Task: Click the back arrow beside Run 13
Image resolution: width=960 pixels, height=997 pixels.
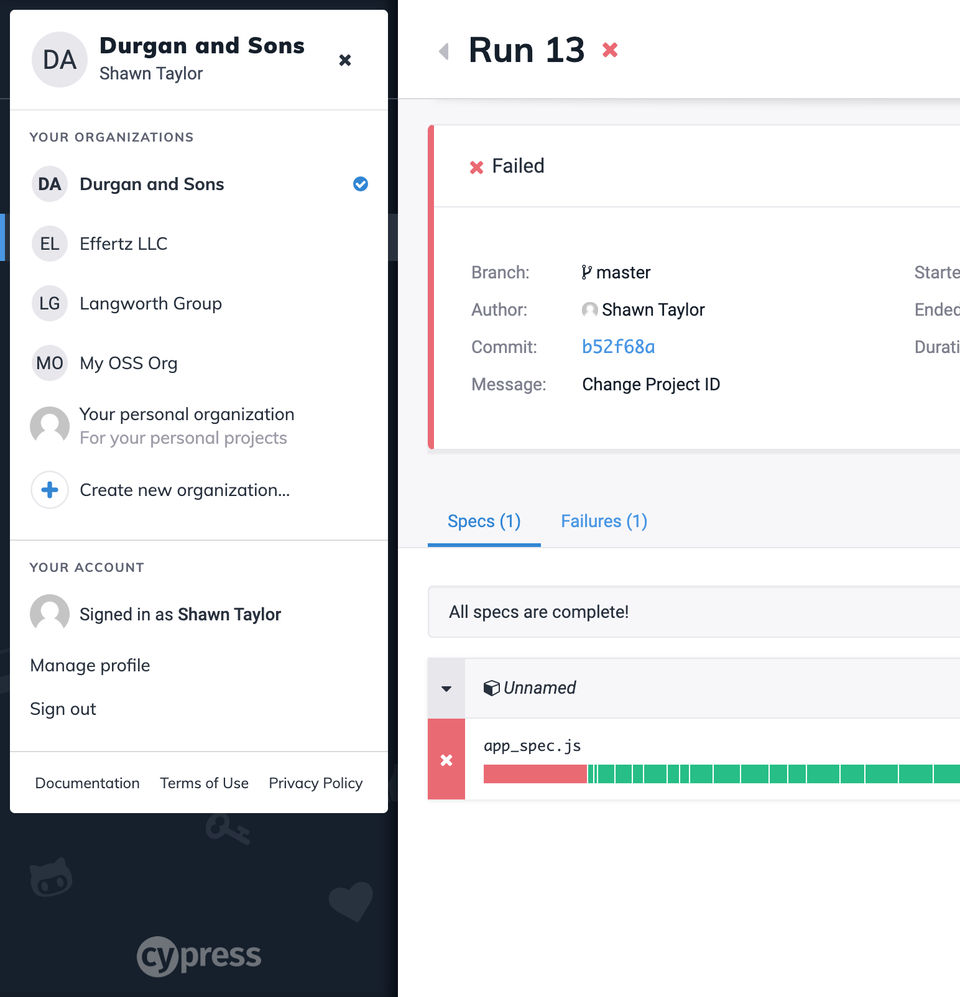Action: 444,51
